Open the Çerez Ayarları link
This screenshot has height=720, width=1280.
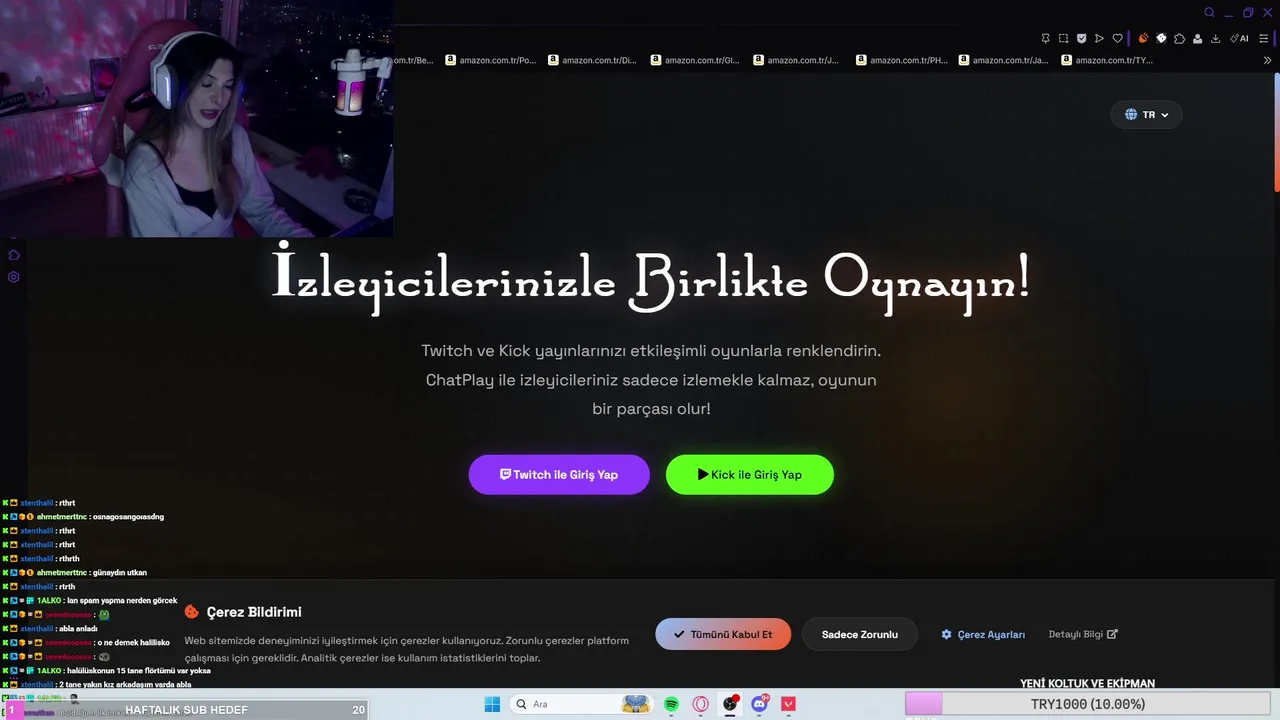click(x=983, y=634)
